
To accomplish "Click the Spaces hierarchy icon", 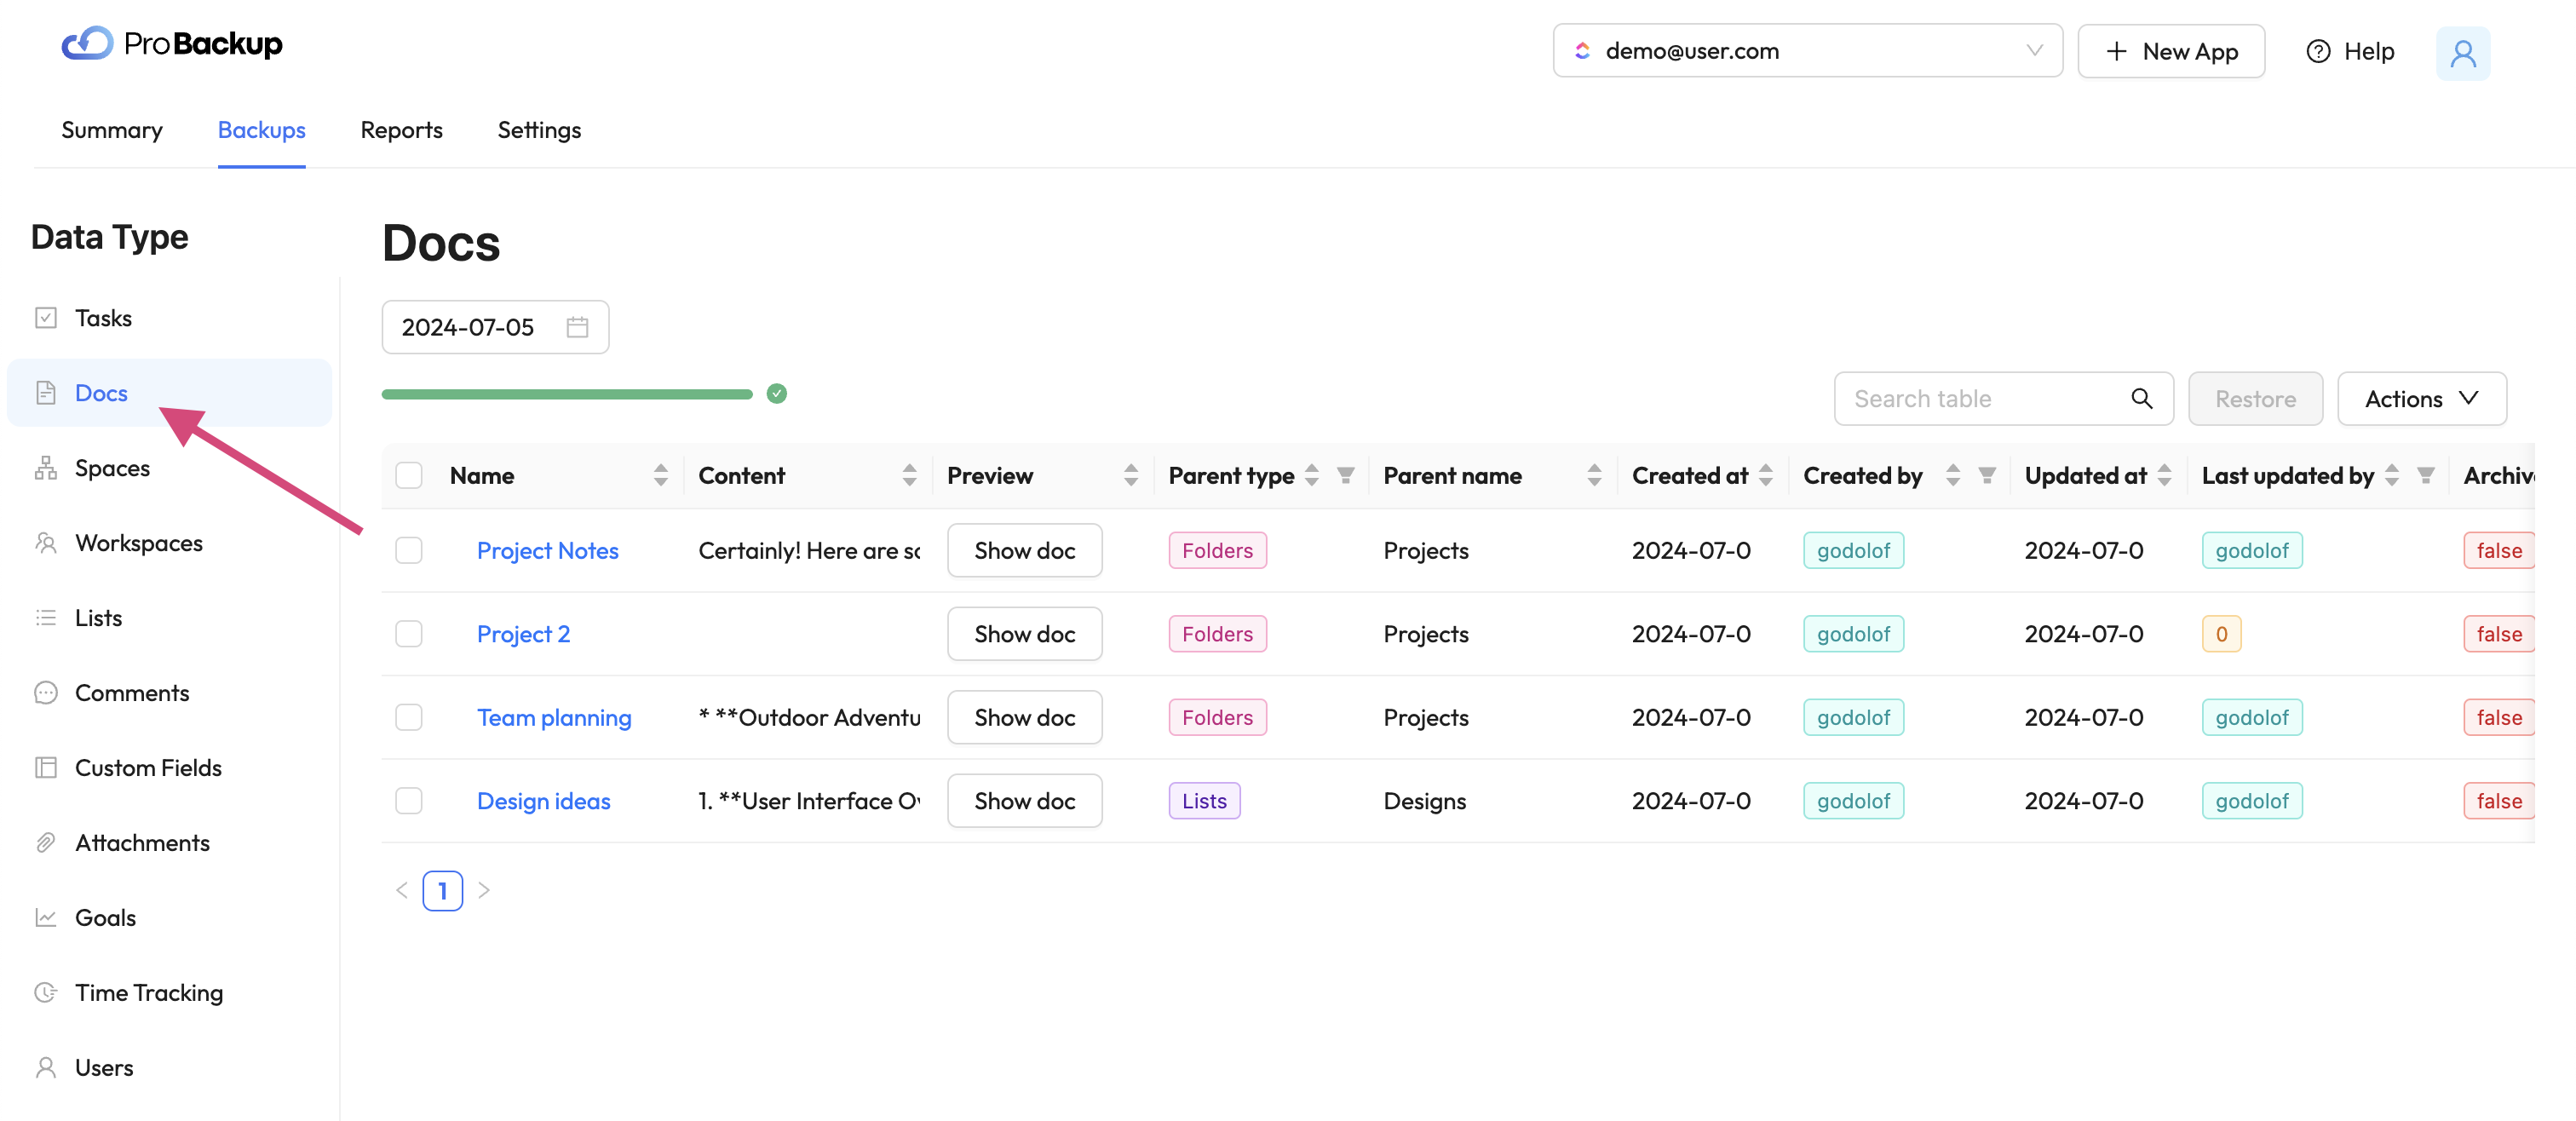I will (46, 468).
